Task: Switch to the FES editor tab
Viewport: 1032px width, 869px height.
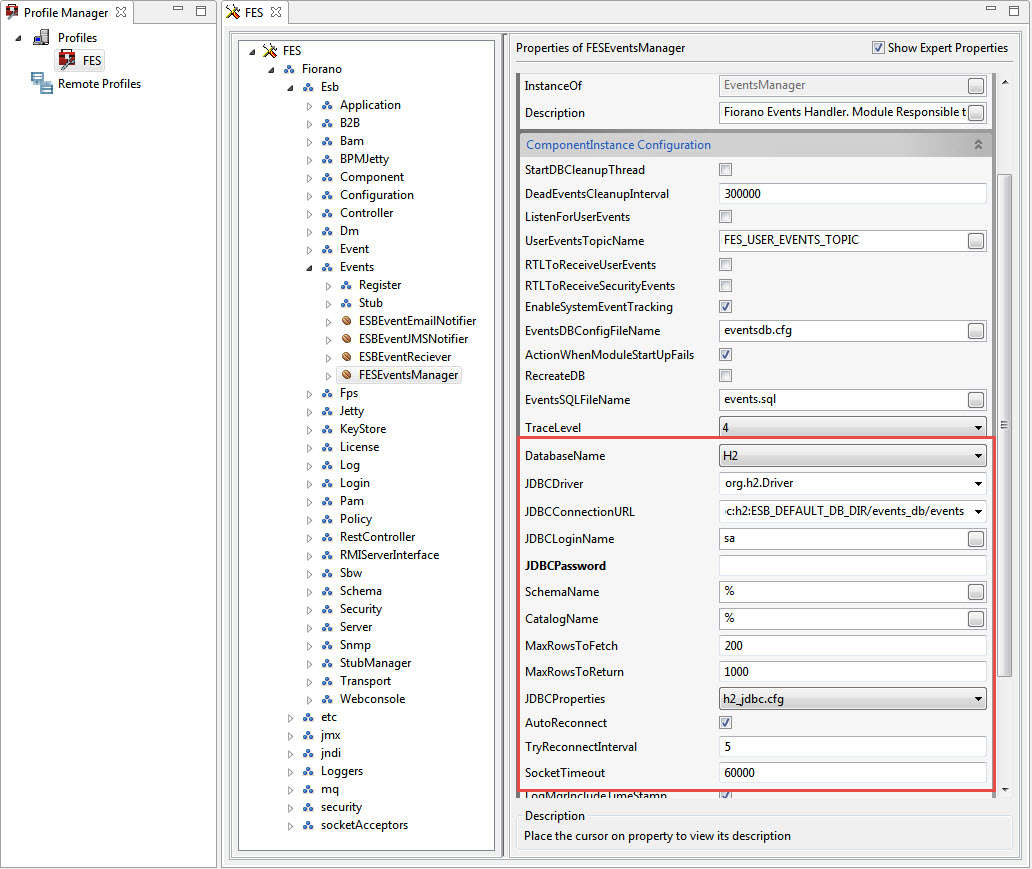Action: tap(253, 13)
